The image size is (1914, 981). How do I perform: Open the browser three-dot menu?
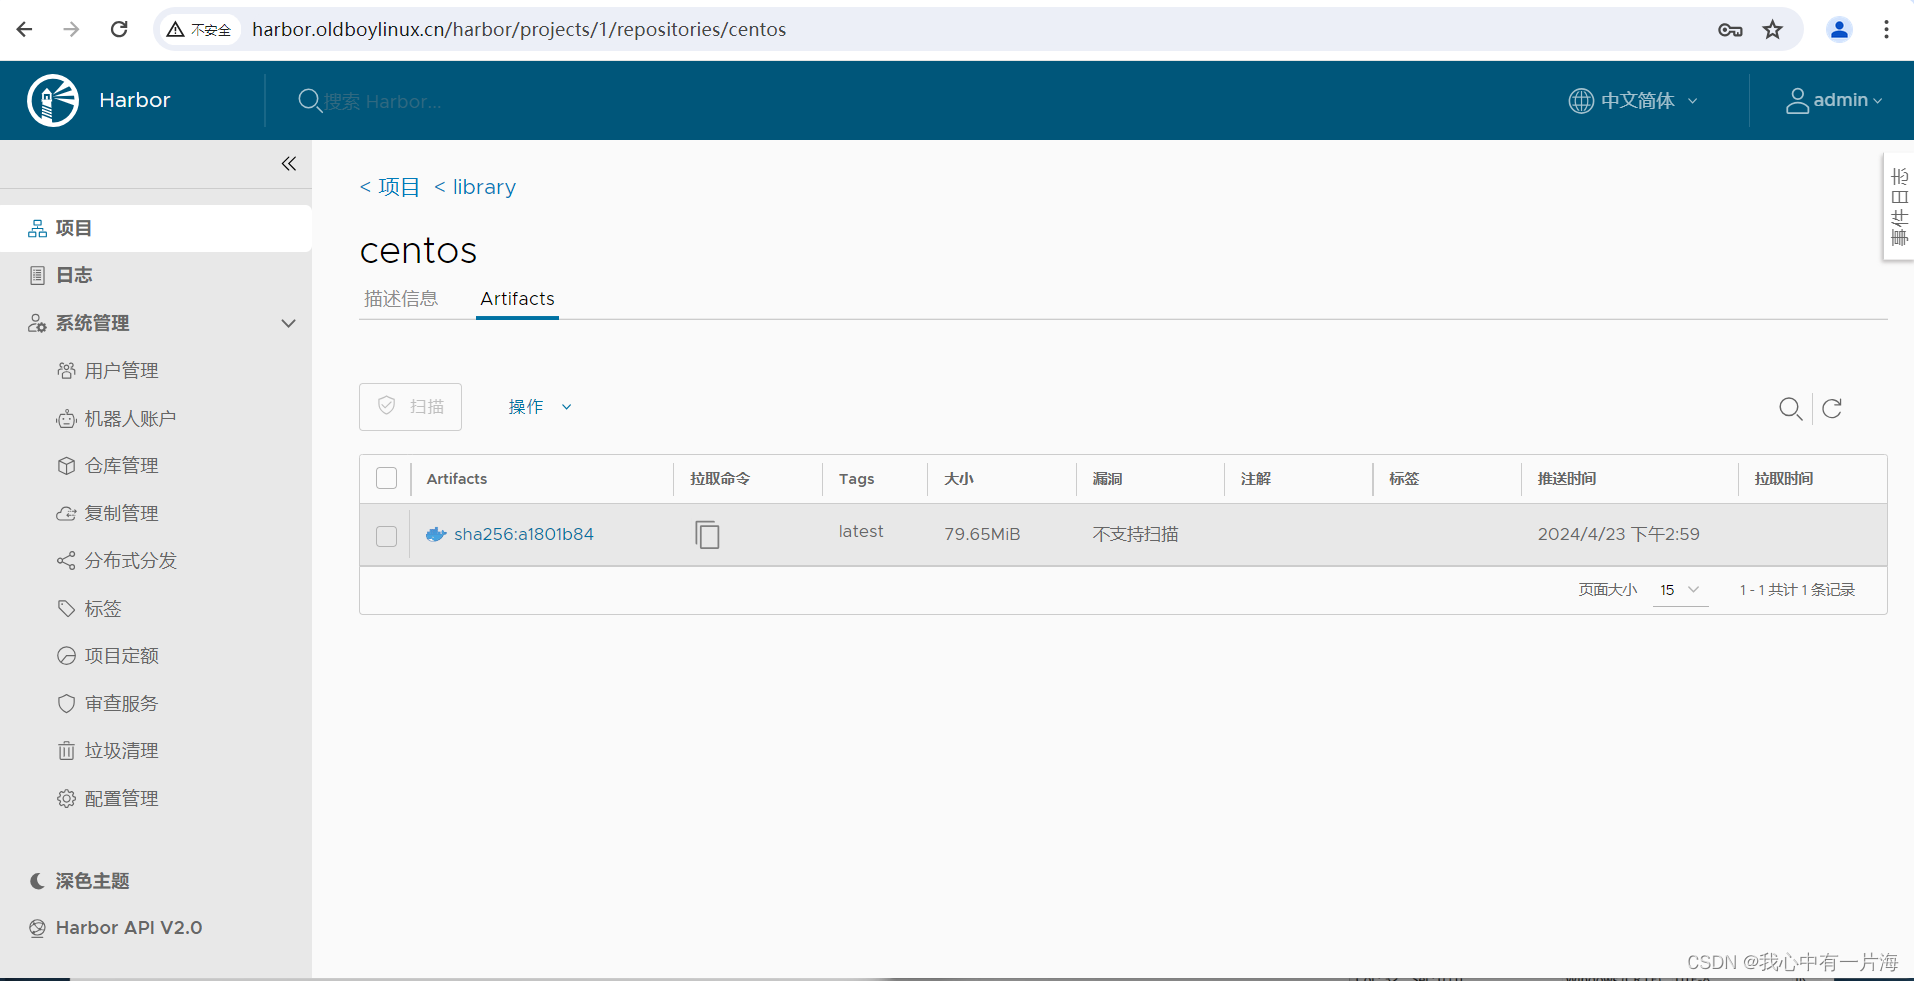pyautogui.click(x=1886, y=30)
